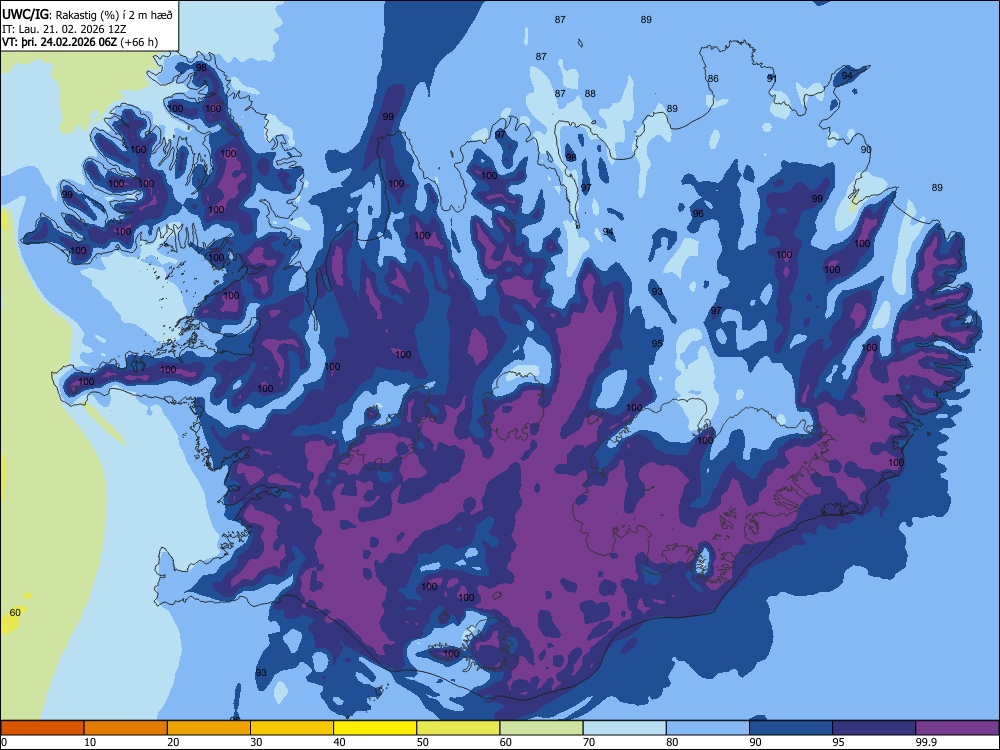This screenshot has width=1000, height=750.
Task: Click the '99.9' legend tick label
Action: (925, 742)
